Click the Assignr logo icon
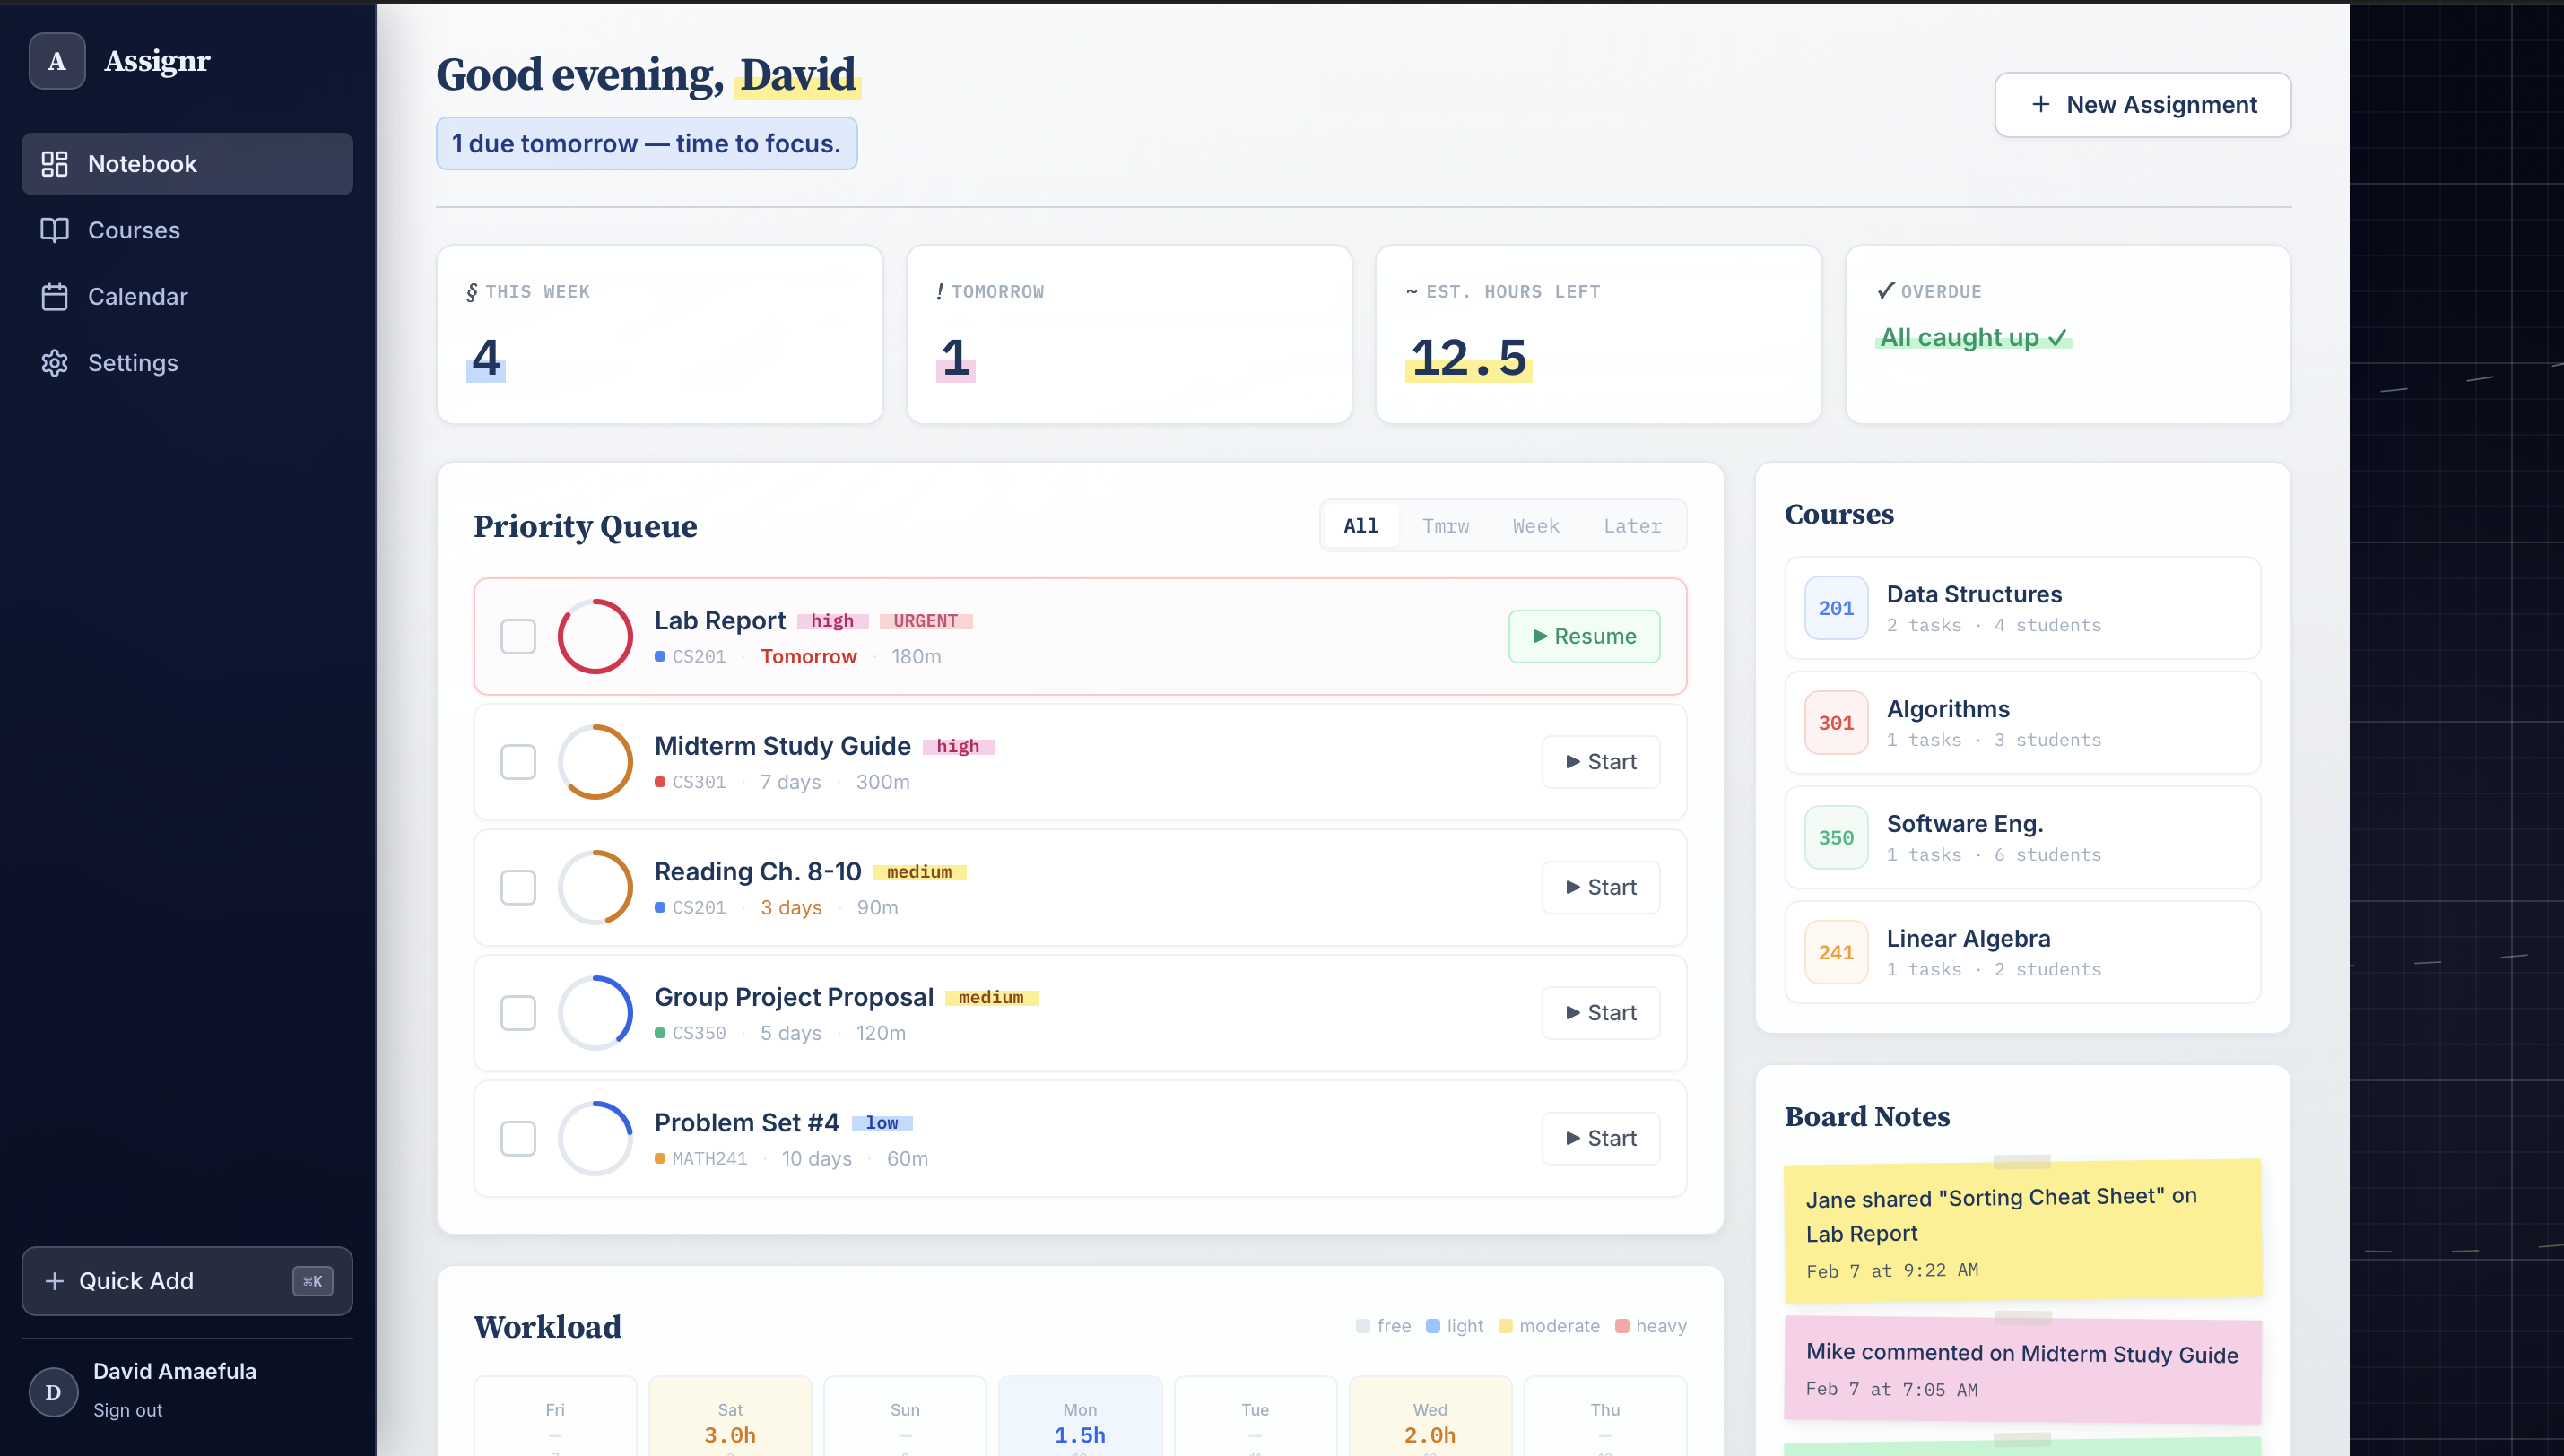The width and height of the screenshot is (2564, 1456). click(57, 61)
